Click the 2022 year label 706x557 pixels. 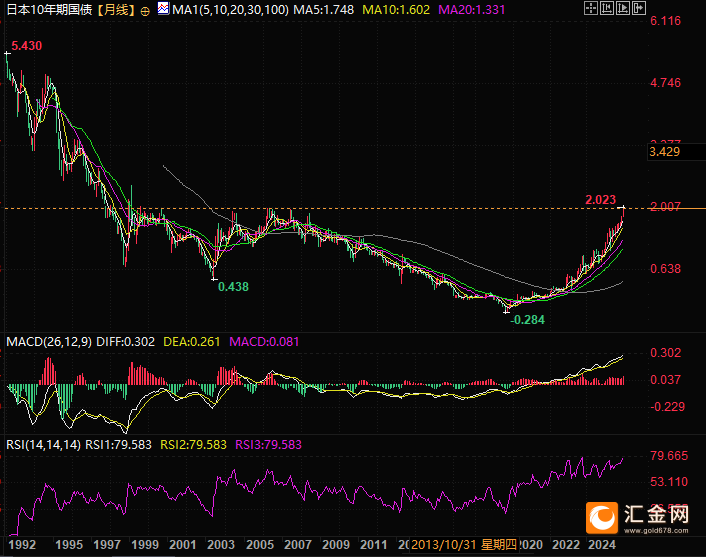coord(566,545)
